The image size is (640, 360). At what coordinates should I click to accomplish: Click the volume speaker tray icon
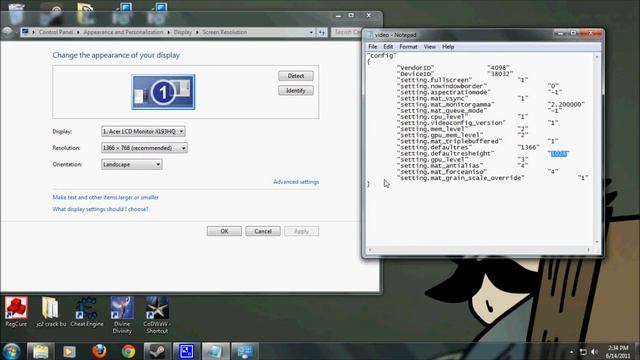coord(594,352)
